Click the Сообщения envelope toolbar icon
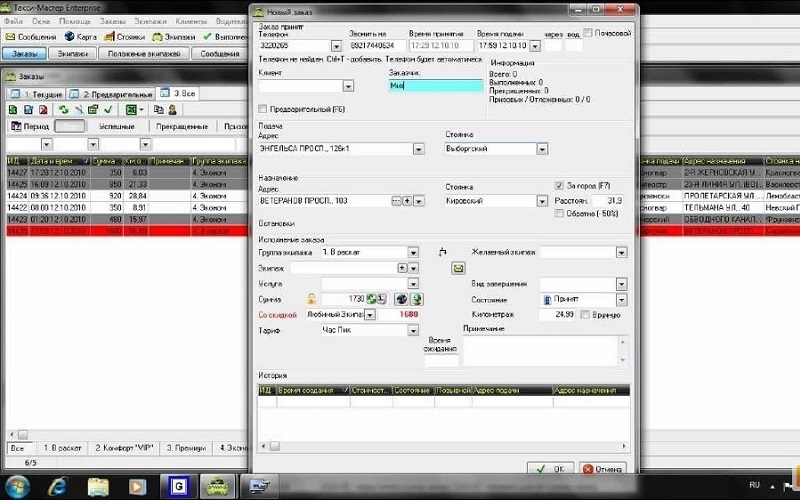 (10, 37)
